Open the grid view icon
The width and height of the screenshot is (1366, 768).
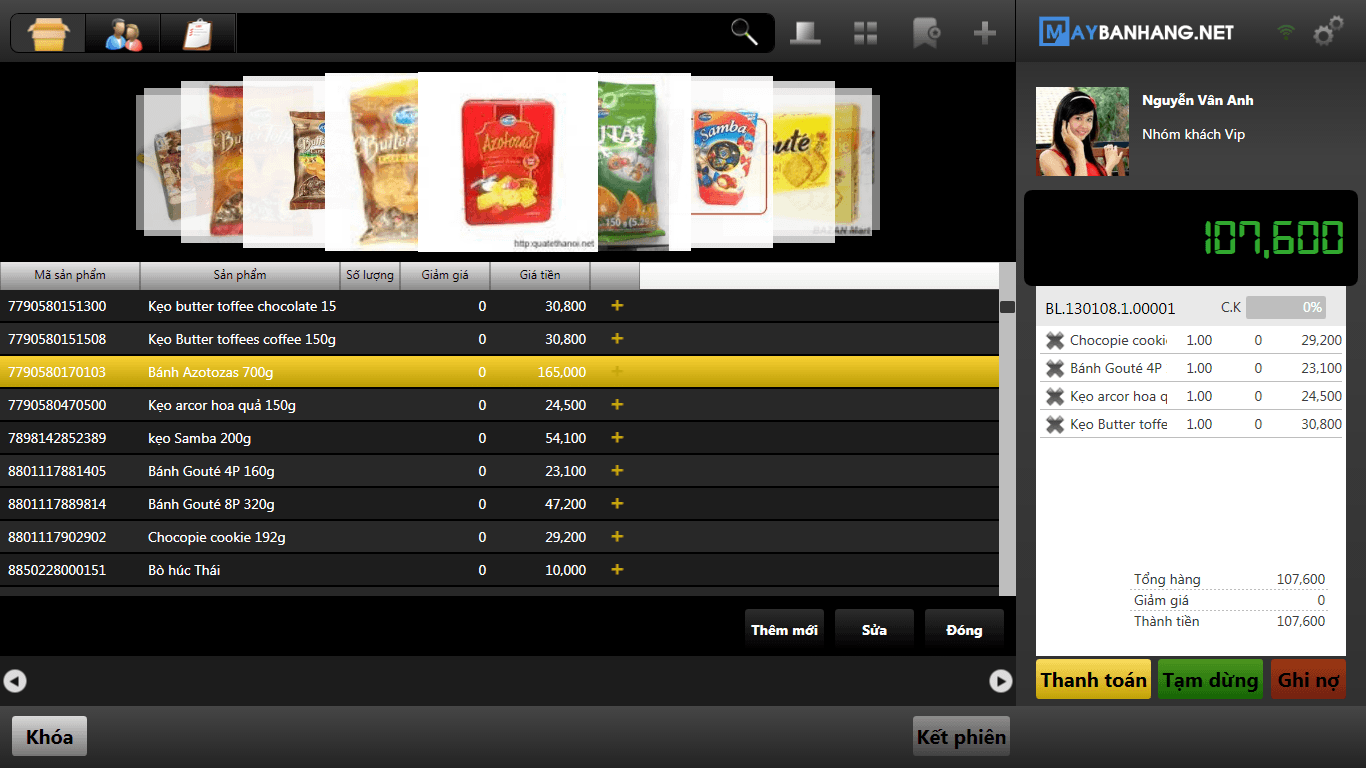865,33
